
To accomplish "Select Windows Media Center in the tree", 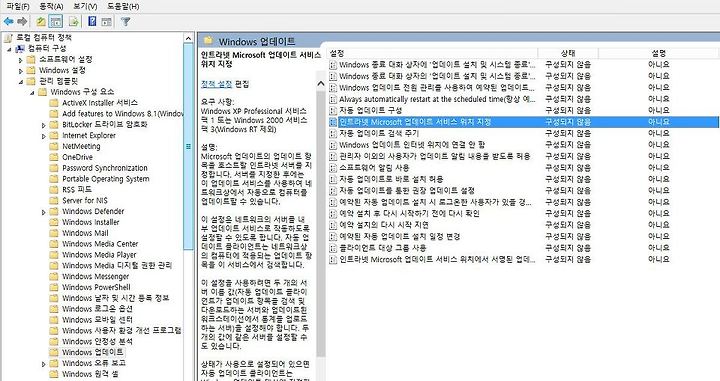I will point(100,244).
